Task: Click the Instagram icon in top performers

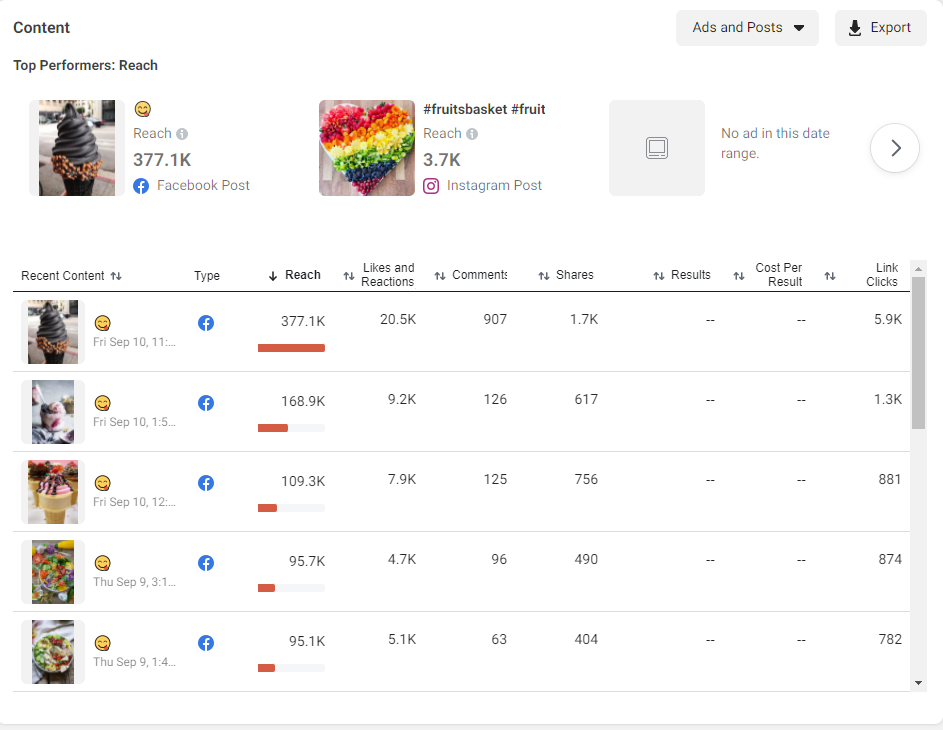Action: pyautogui.click(x=431, y=185)
